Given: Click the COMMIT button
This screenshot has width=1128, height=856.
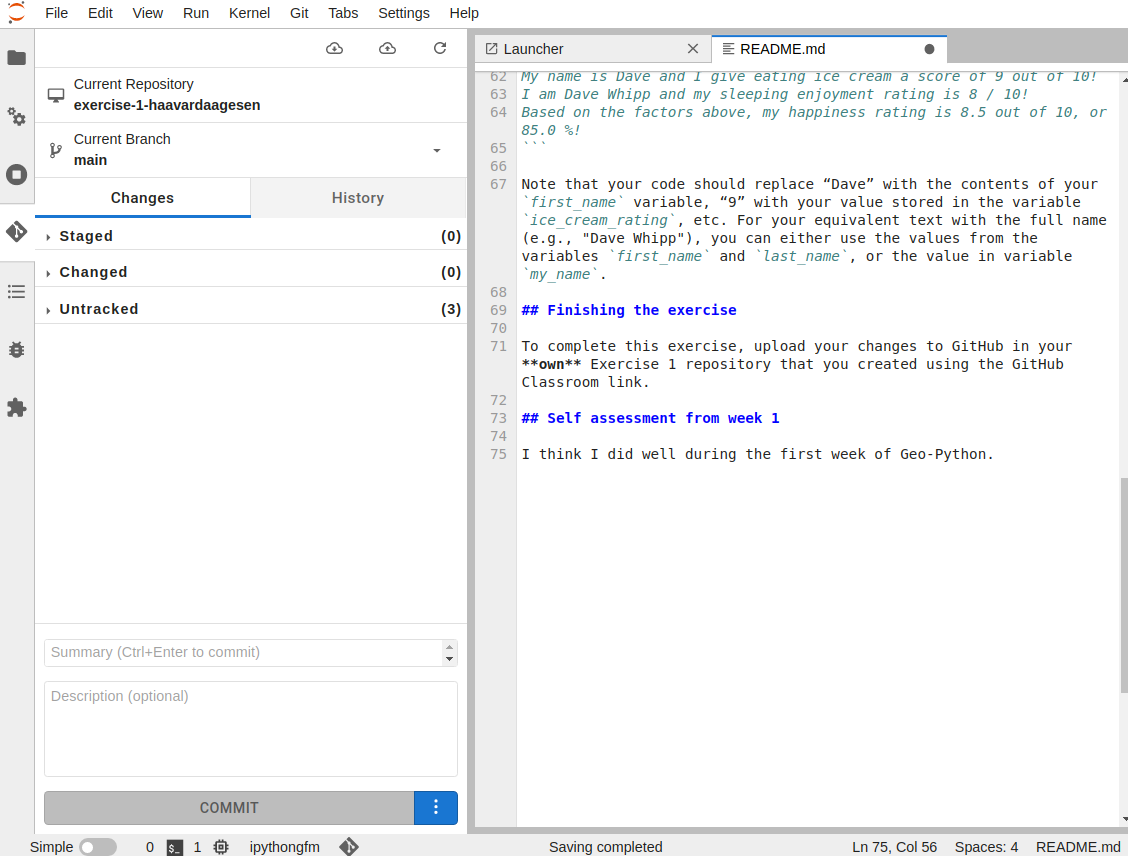Looking at the screenshot, I should point(229,808).
